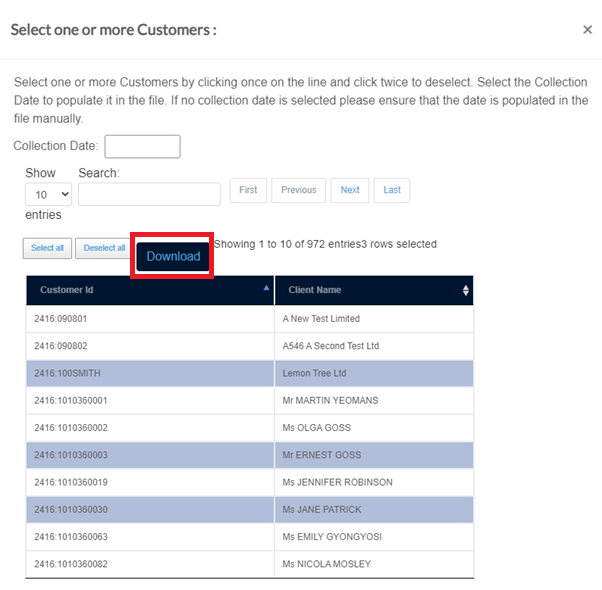Open the Show entries dropdown
The height and width of the screenshot is (590, 602).
click(x=48, y=194)
